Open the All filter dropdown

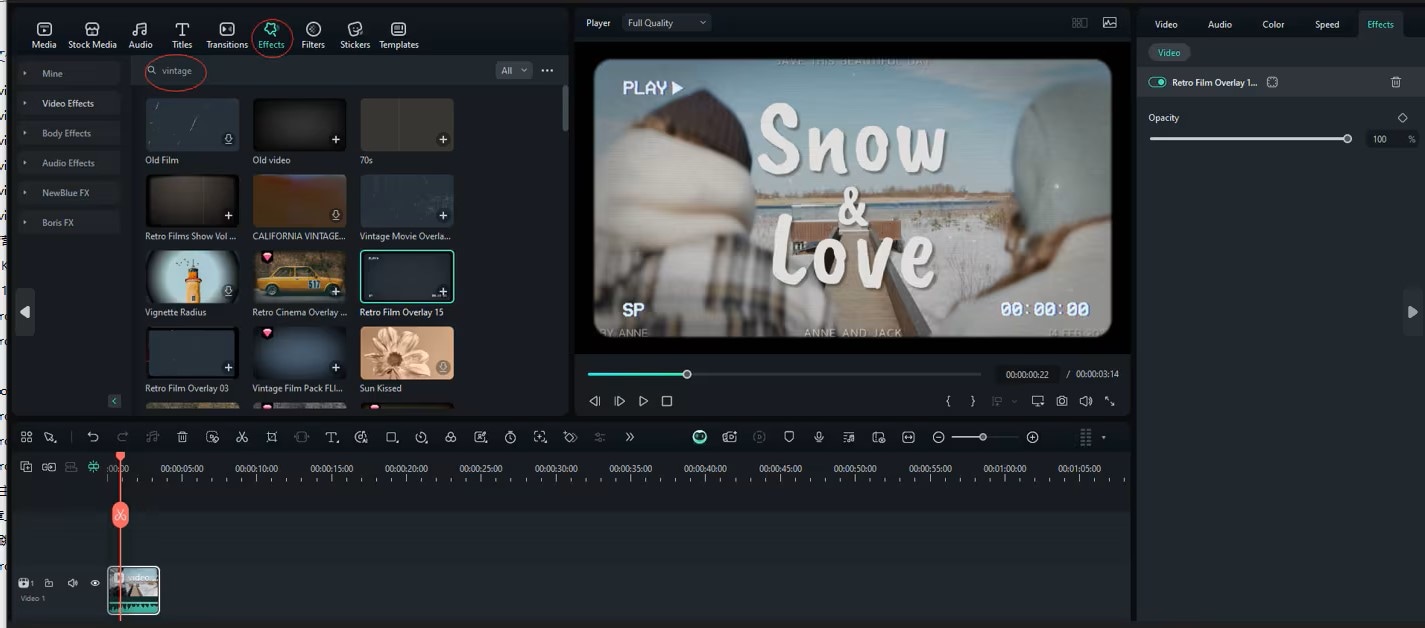pos(514,71)
